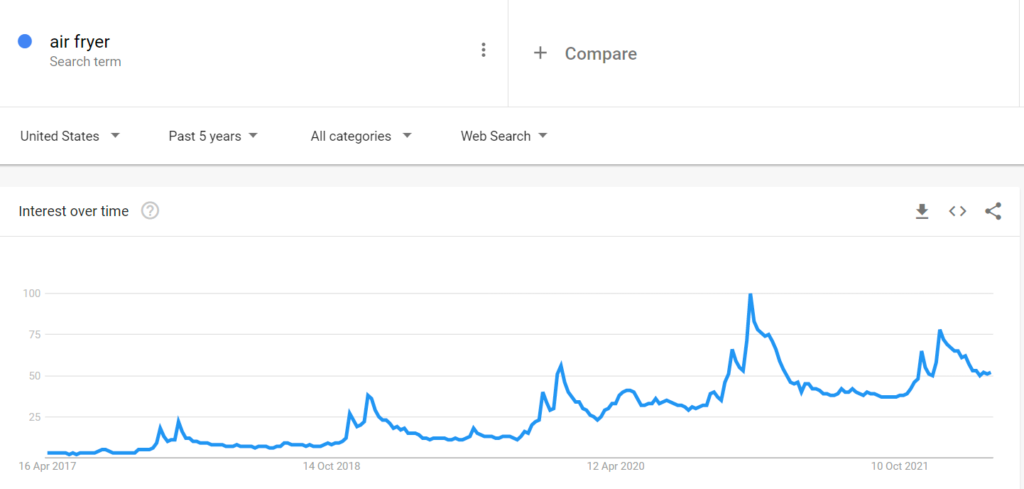Image resolution: width=1024 pixels, height=489 pixels.
Task: Open the three-dot menu for air fryer
Action: (x=483, y=50)
